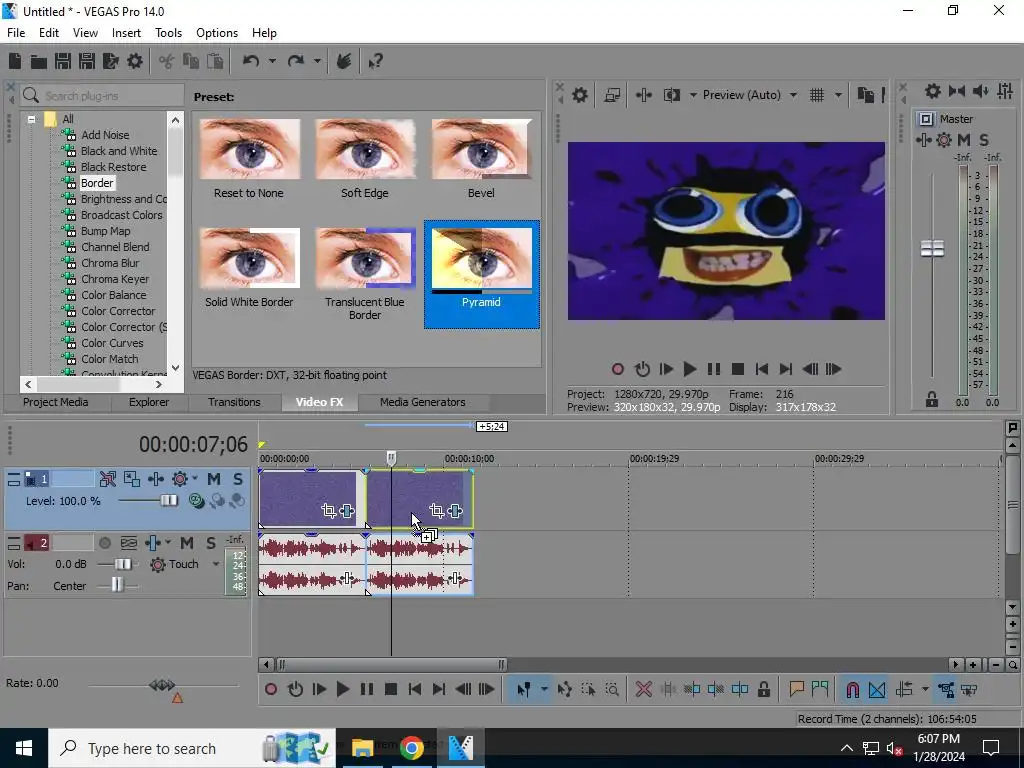Select the Normal Edit tool icon

pyautogui.click(x=523, y=689)
